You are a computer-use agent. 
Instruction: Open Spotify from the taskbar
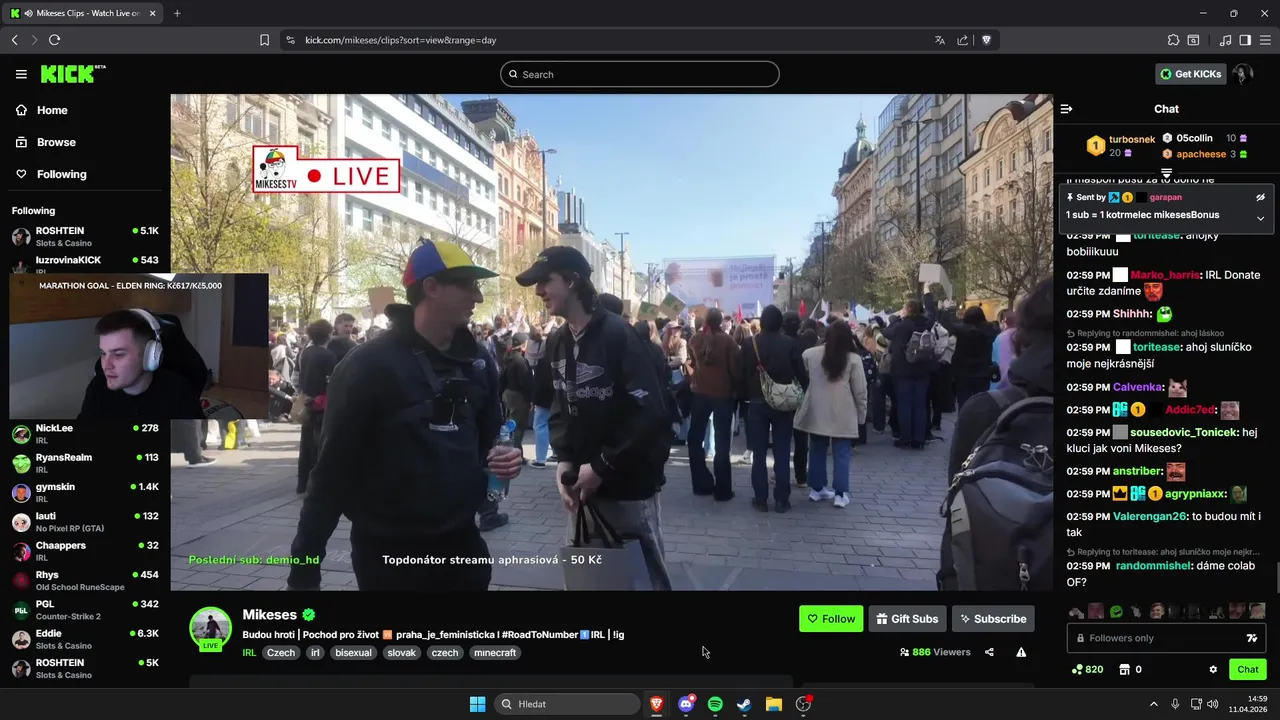tap(715, 704)
